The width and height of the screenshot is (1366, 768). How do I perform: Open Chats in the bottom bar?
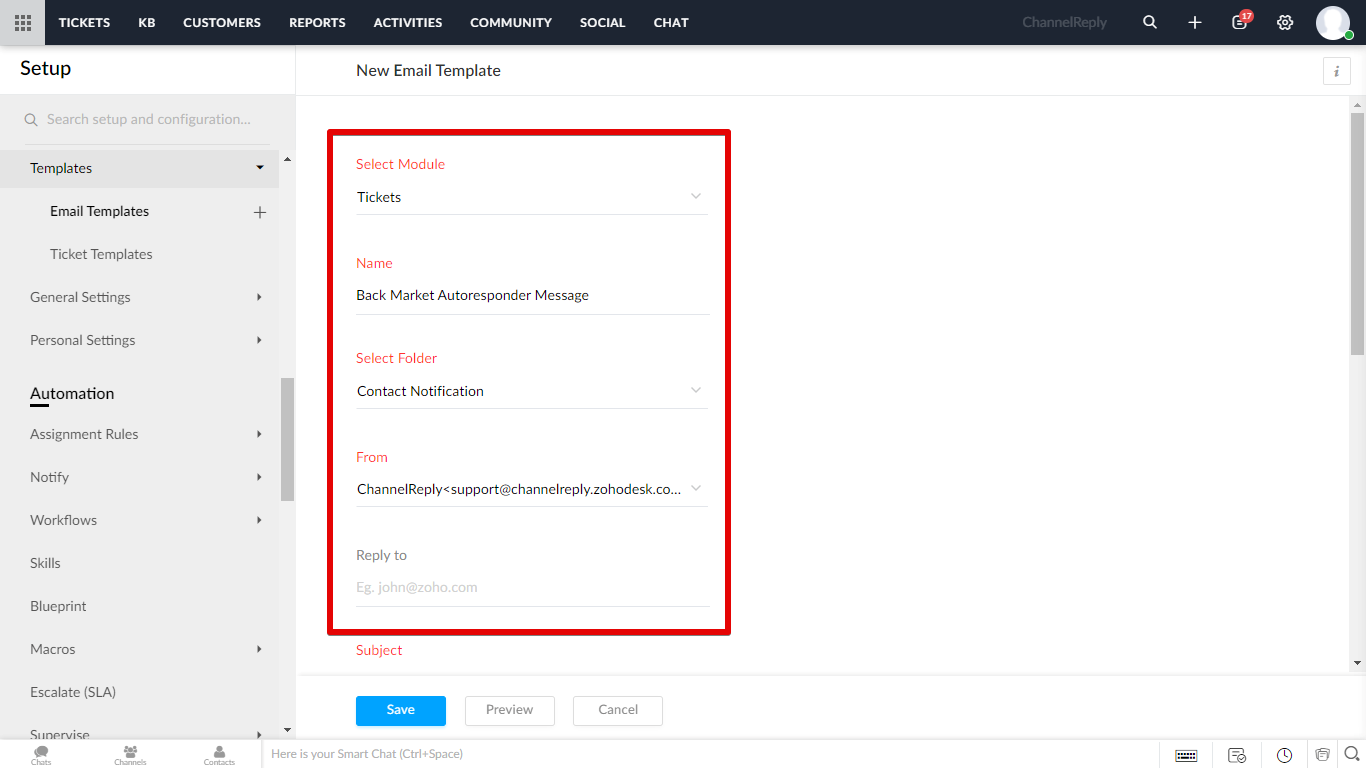coord(41,755)
